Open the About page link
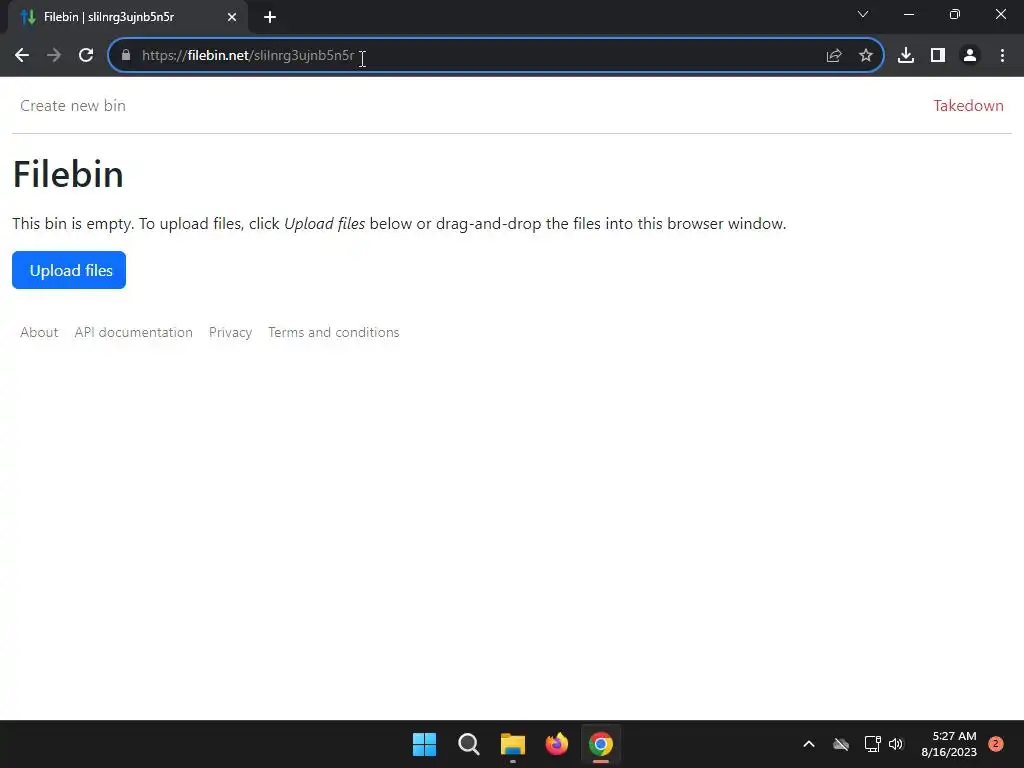Image resolution: width=1024 pixels, height=768 pixels. pyautogui.click(x=39, y=332)
